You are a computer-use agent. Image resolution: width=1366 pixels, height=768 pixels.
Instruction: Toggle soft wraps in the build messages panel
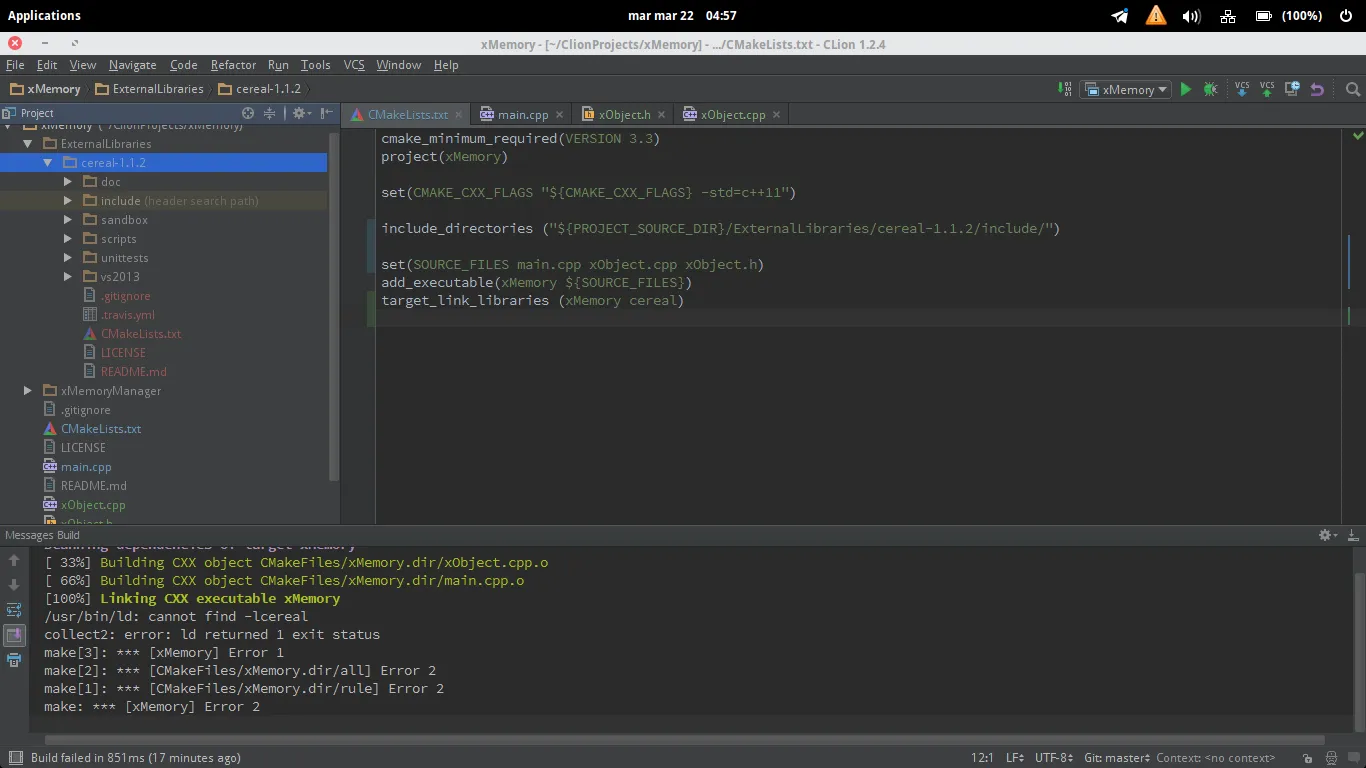pos(14,610)
